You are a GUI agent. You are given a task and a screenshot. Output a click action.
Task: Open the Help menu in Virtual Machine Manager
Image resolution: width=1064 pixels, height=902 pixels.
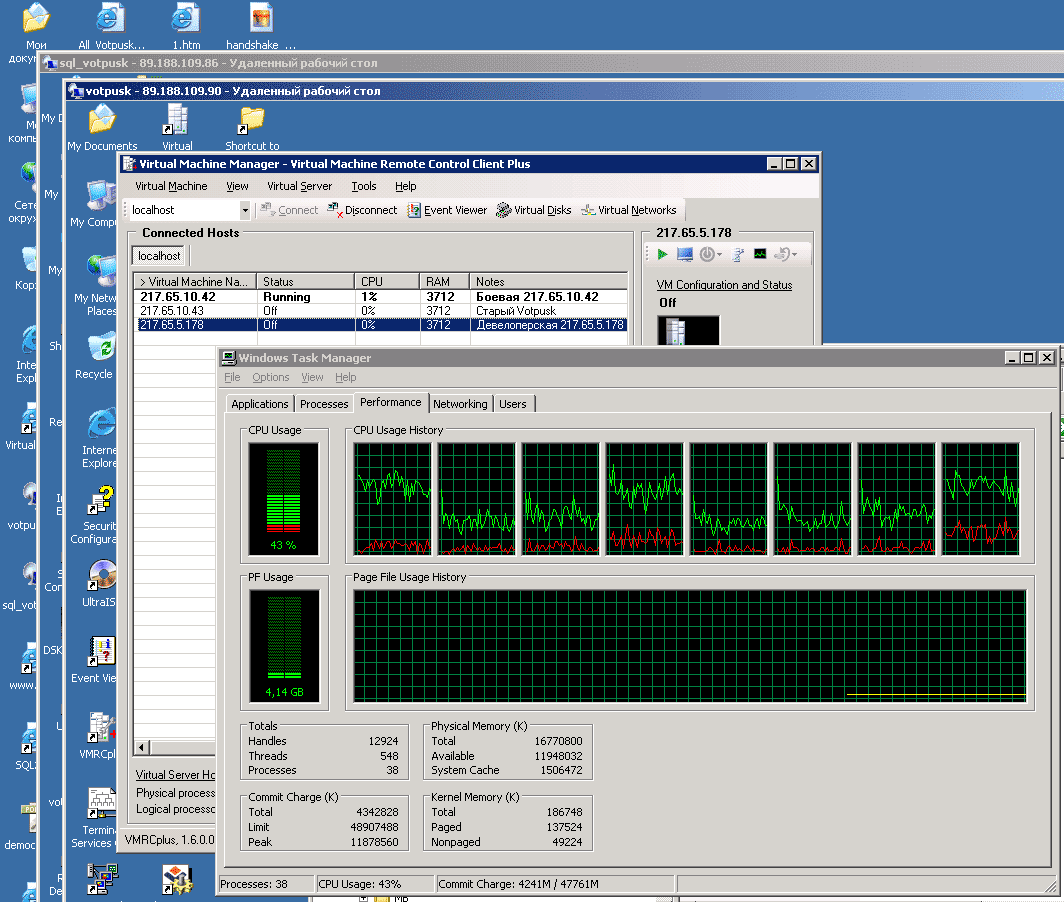(x=406, y=186)
